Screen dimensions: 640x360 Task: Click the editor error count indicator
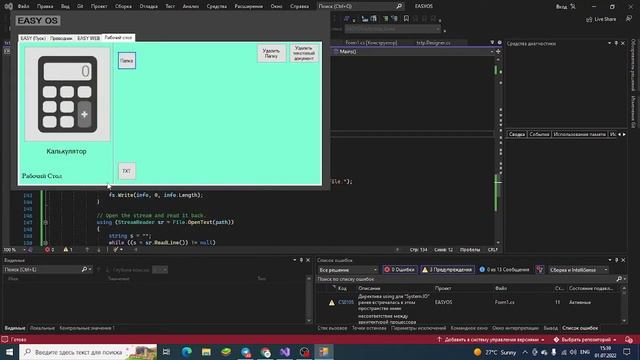pos(49,249)
